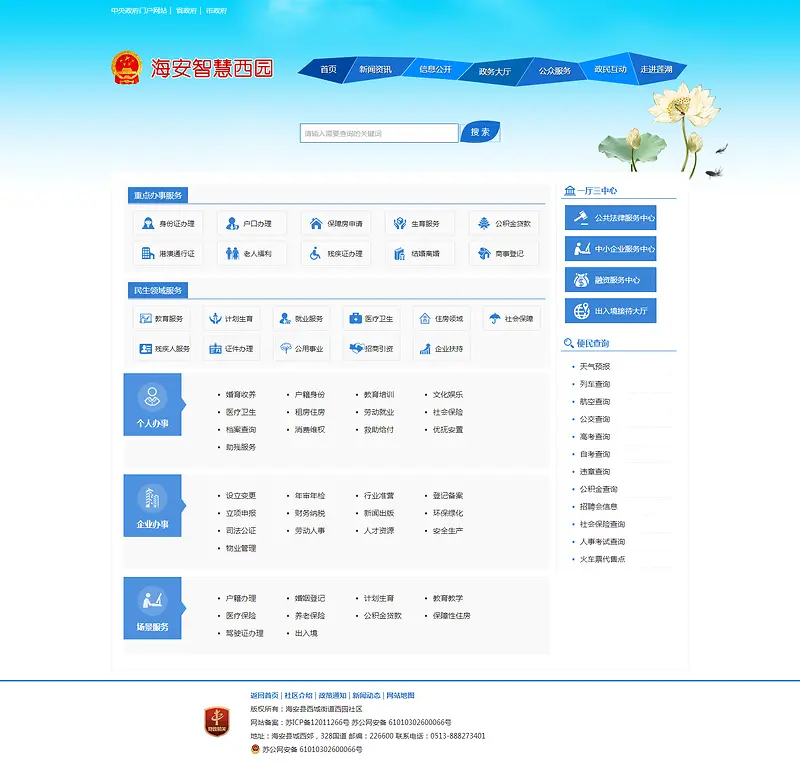Select the 保障房申请 house icon
The height and width of the screenshot is (763, 800).
tap(316, 224)
